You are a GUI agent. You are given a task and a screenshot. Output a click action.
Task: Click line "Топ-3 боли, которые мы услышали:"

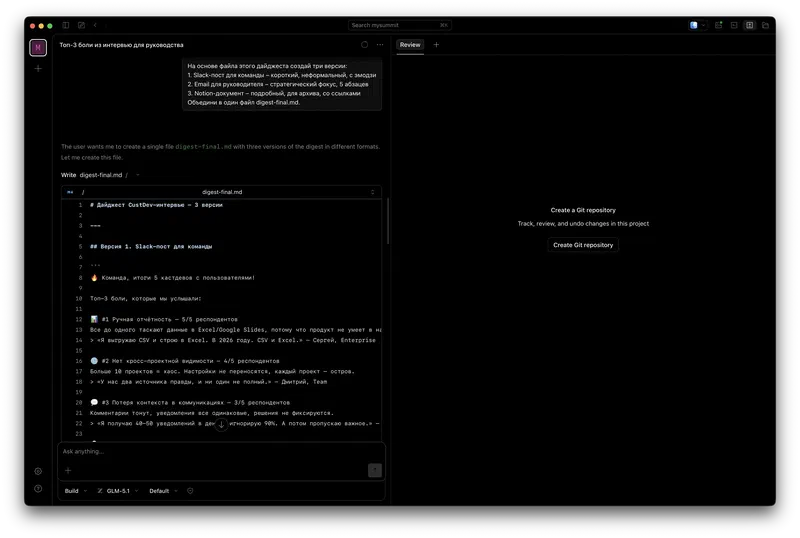145,299
